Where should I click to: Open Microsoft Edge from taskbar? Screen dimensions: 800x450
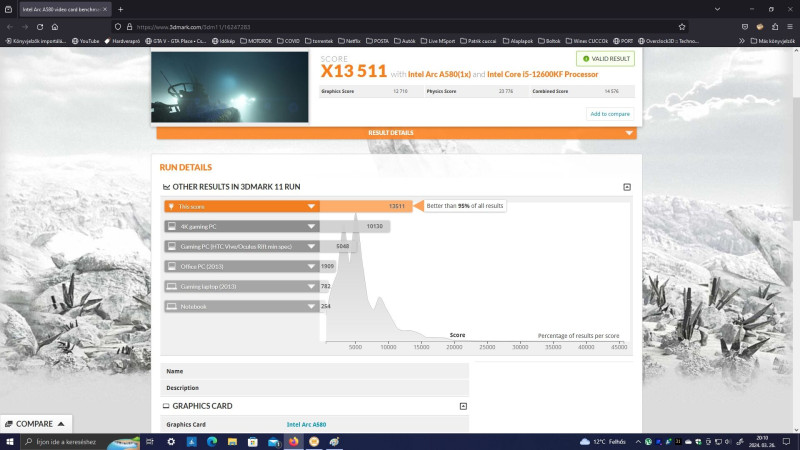pos(212,442)
